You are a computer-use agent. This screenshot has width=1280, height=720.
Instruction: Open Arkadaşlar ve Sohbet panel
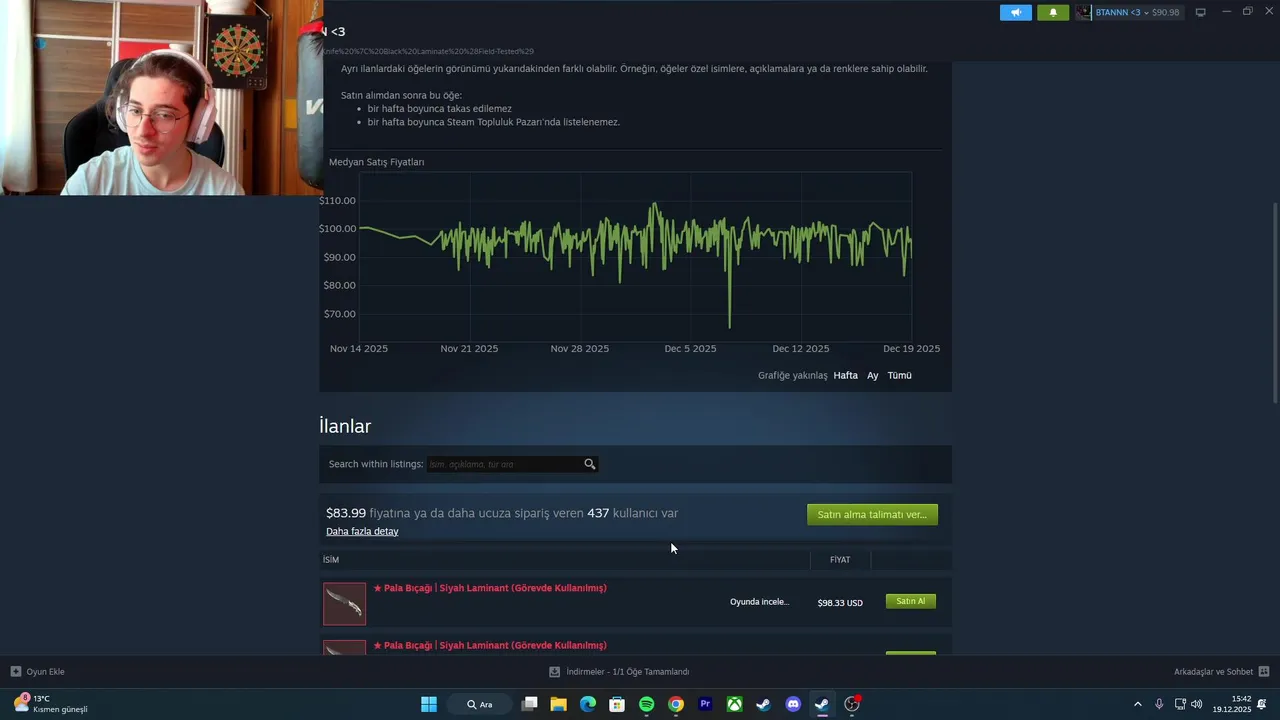pos(1213,672)
